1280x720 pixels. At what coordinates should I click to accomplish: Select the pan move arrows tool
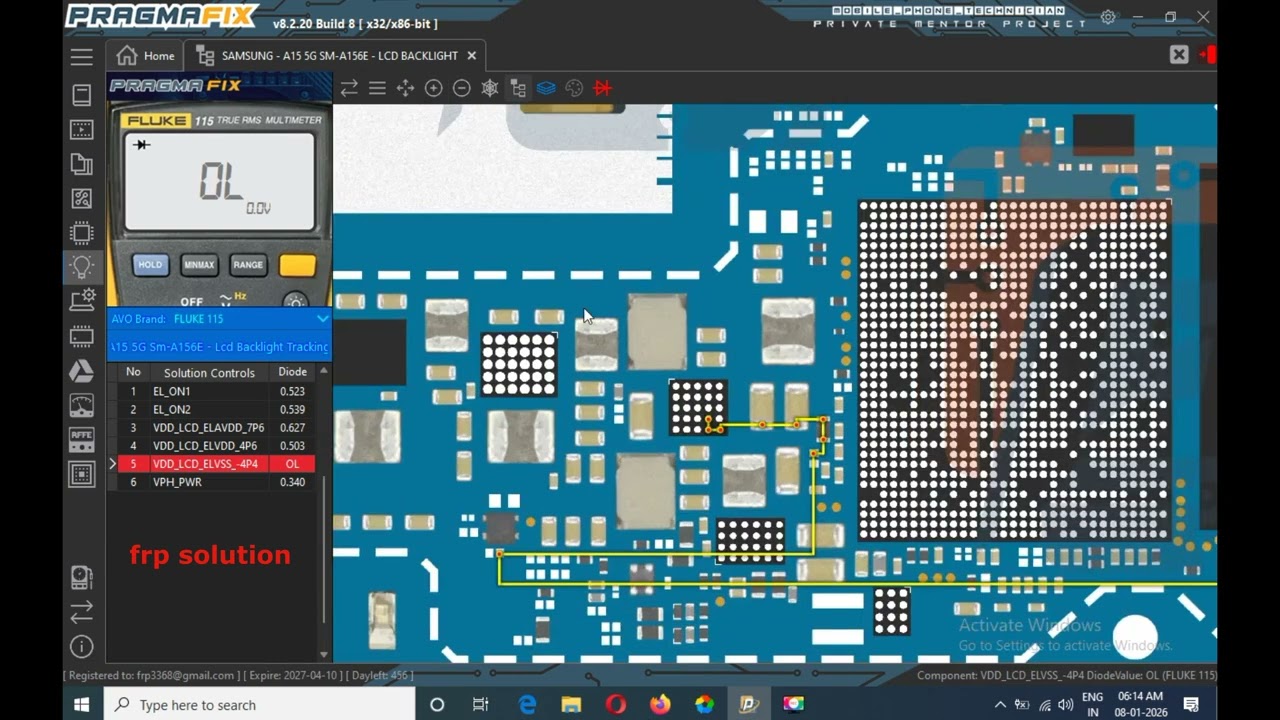[405, 88]
